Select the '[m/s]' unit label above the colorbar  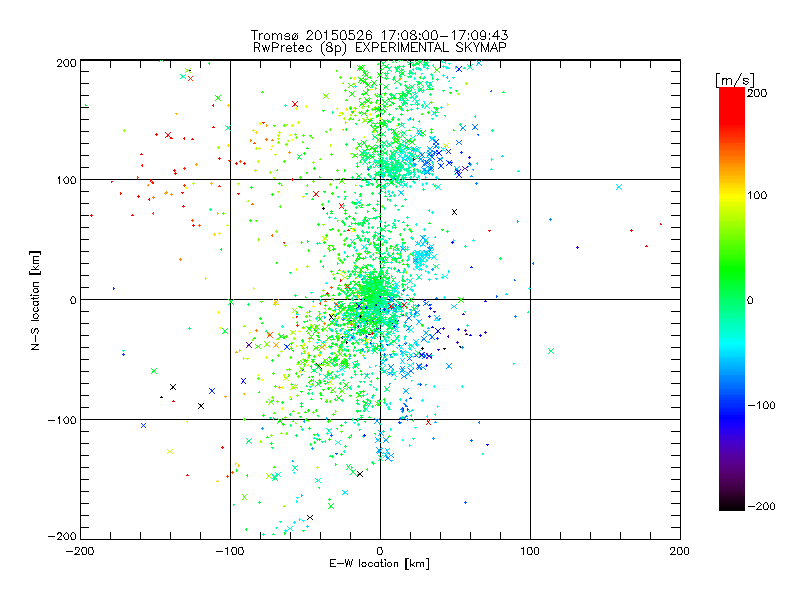(735, 80)
